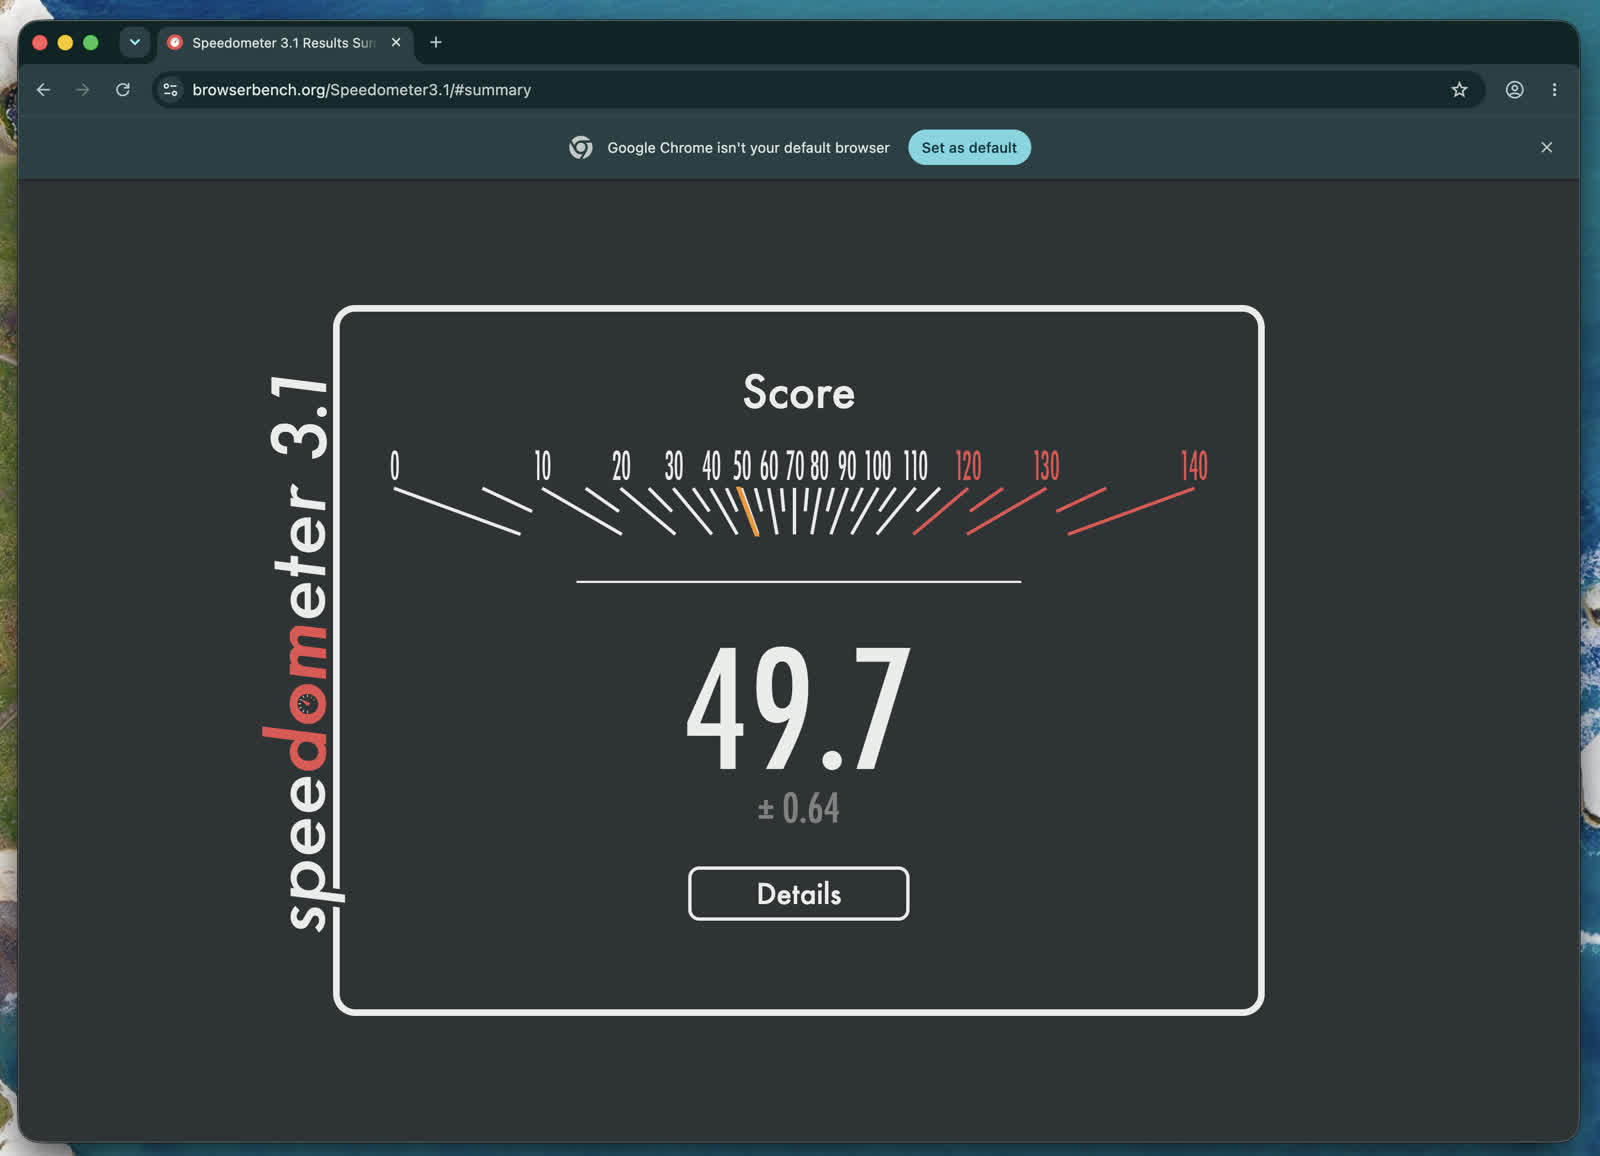
Task: Click the 49.7 score value
Action: coord(799,708)
